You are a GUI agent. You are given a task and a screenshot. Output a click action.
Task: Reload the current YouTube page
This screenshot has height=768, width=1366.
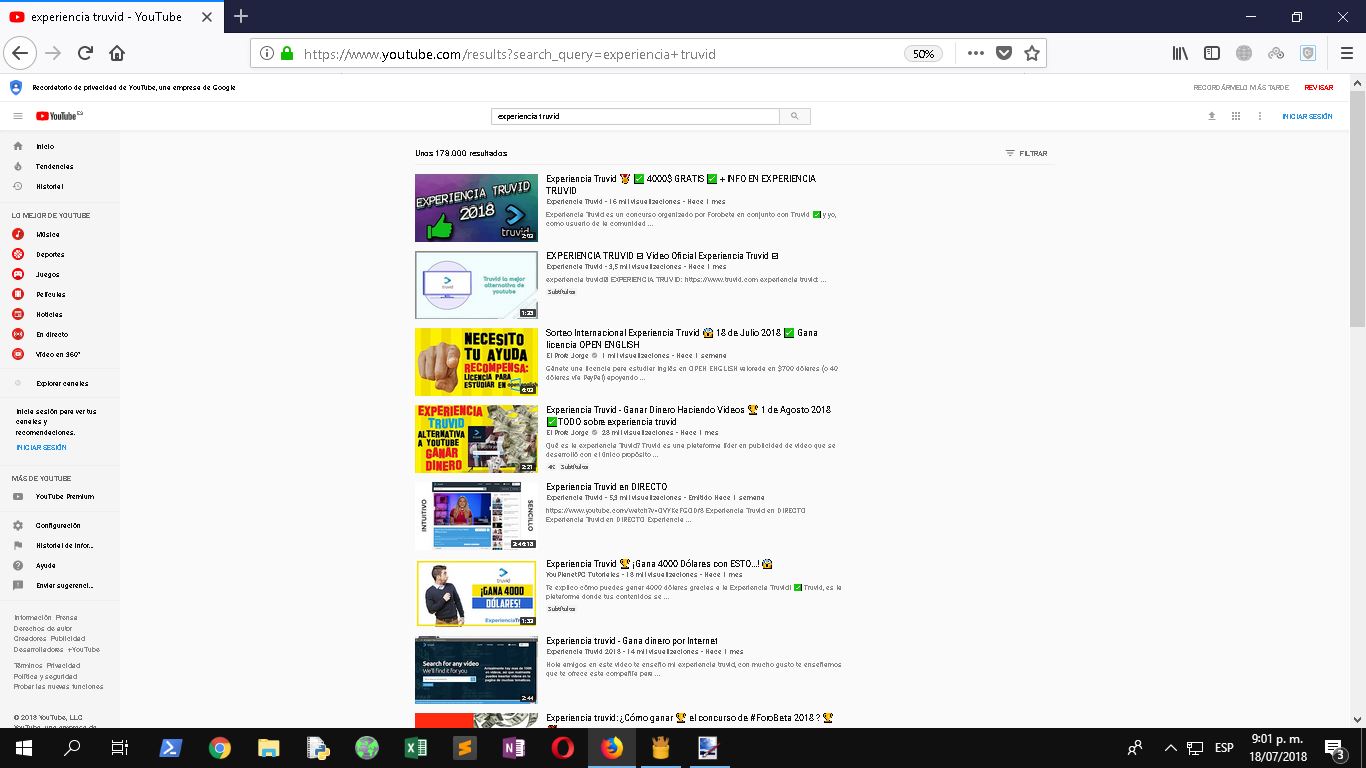[85, 53]
